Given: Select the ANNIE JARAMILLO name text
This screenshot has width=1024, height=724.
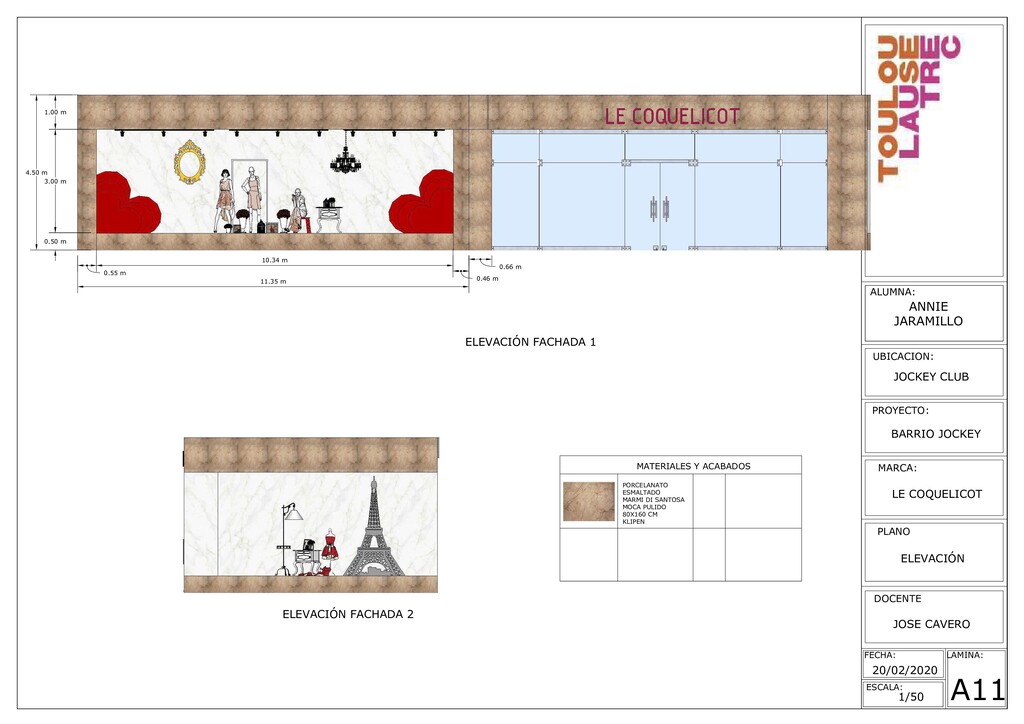Looking at the screenshot, I should [928, 314].
